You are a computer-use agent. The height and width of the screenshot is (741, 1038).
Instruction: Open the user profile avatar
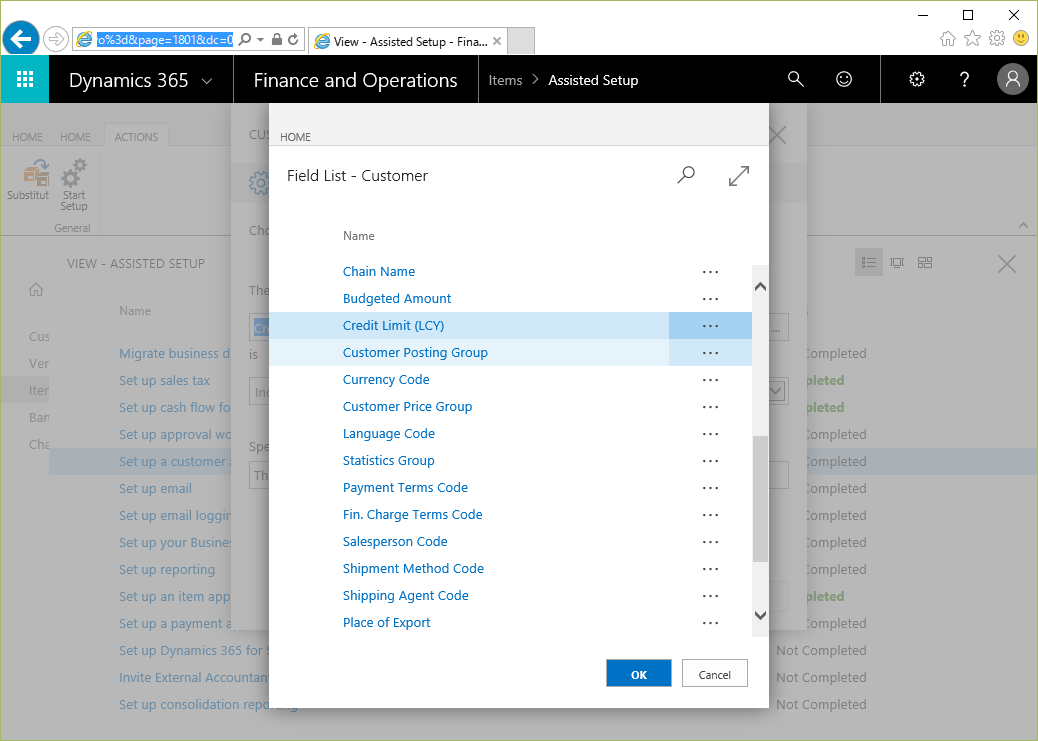click(x=1012, y=79)
